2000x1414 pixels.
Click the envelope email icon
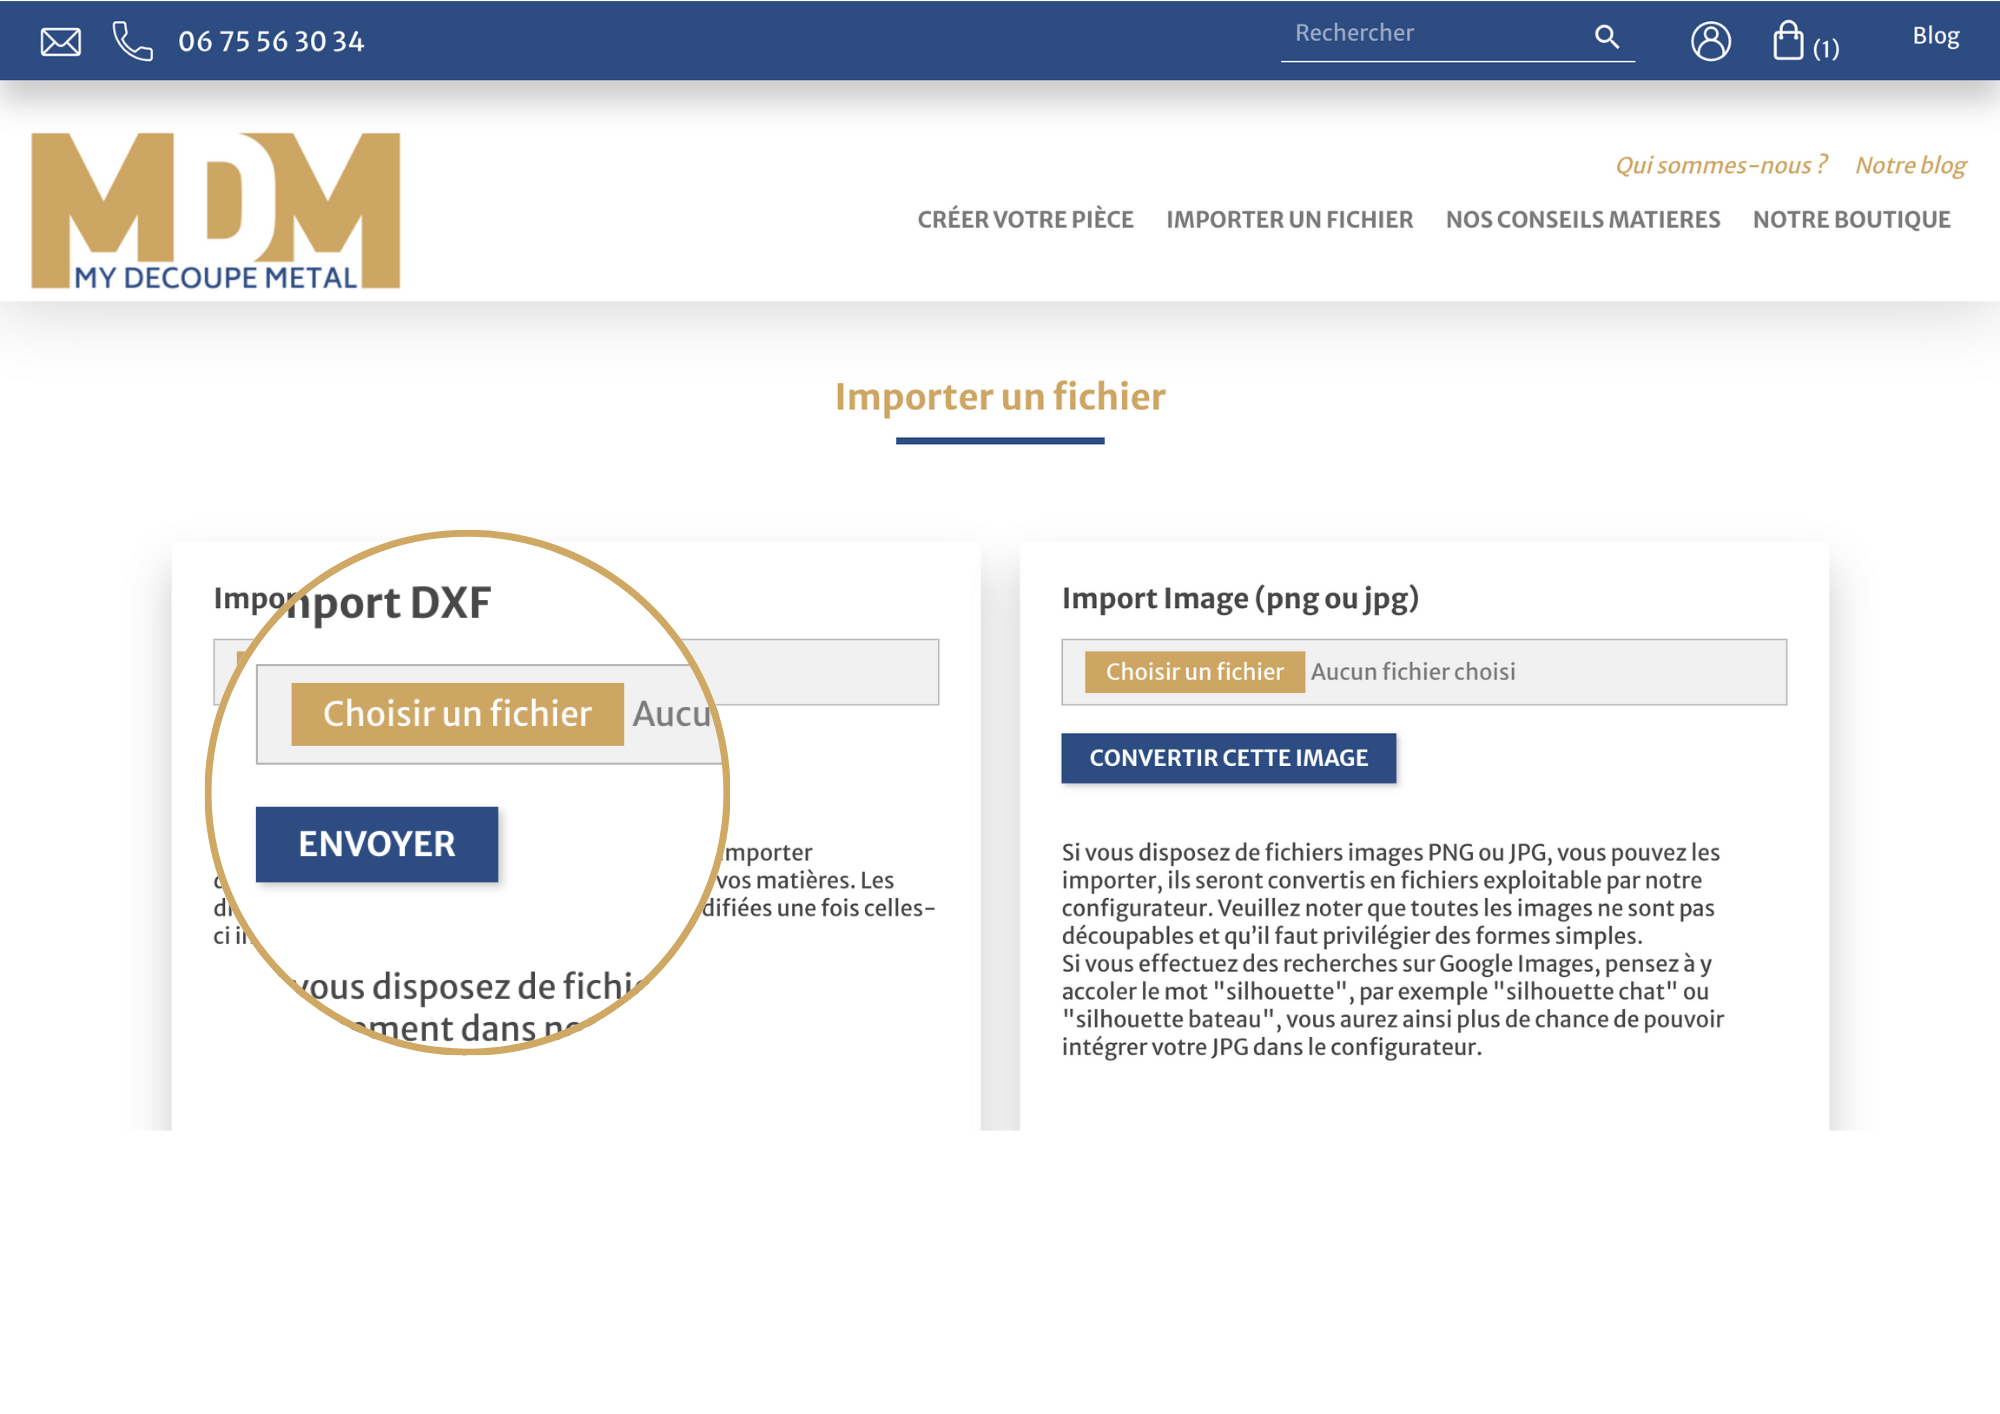click(61, 41)
